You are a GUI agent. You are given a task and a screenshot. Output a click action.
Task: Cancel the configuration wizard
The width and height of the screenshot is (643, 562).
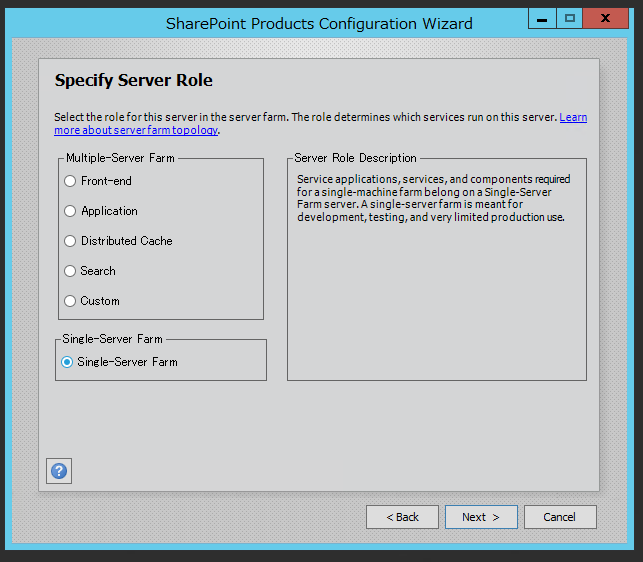[560, 517]
